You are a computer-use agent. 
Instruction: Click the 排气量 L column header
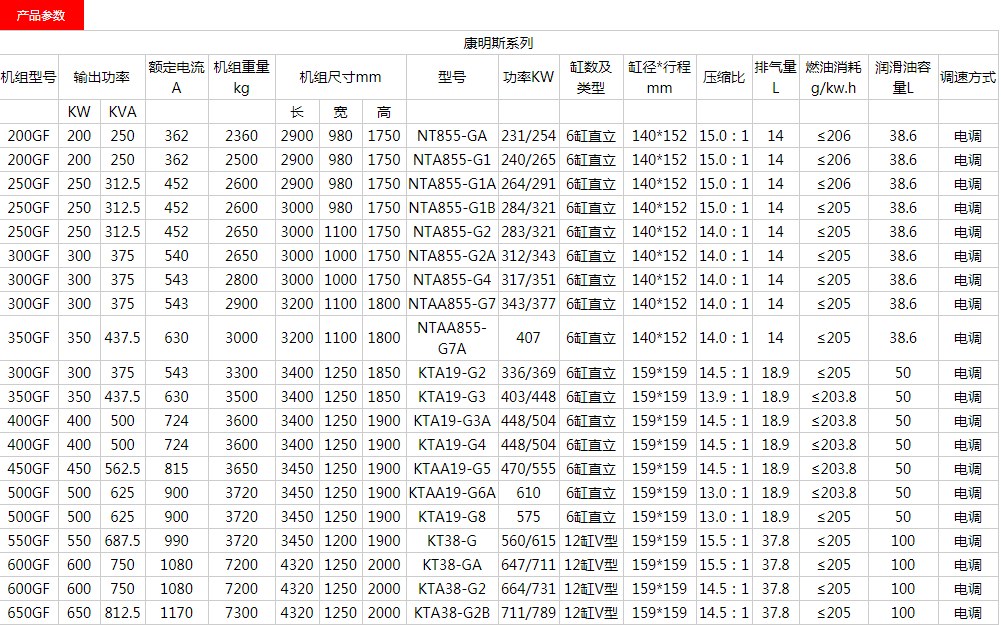(775, 77)
